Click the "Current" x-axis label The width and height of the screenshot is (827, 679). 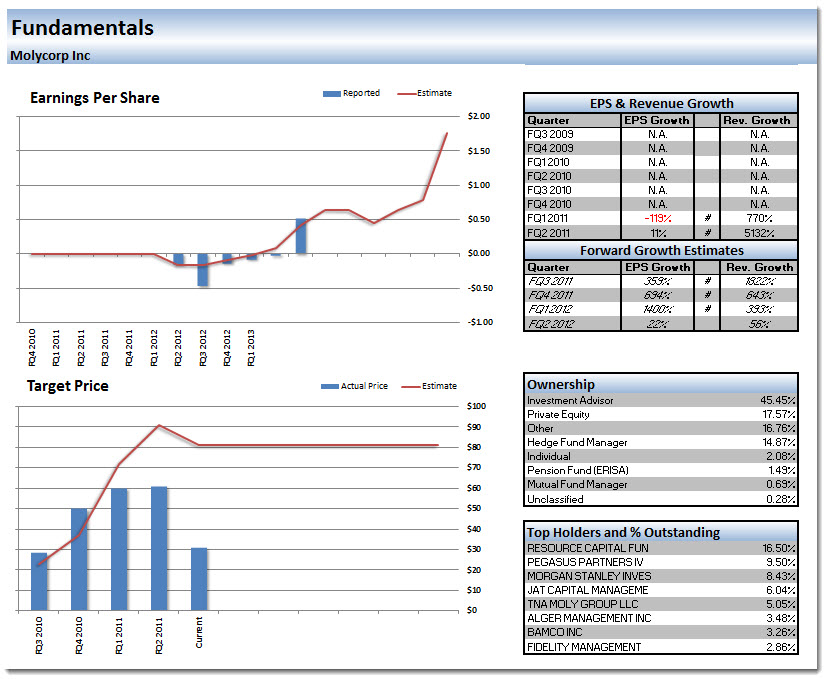click(x=199, y=633)
